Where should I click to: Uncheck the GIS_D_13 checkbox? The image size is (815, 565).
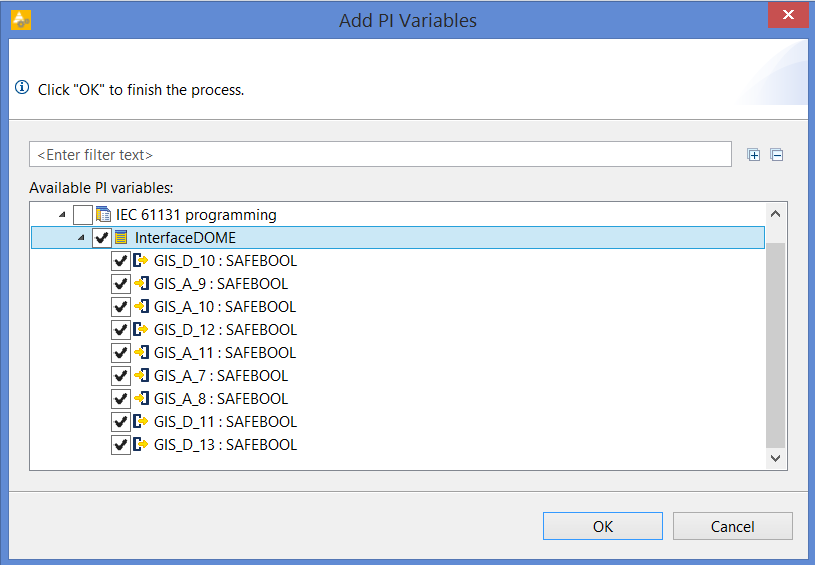click(x=121, y=445)
